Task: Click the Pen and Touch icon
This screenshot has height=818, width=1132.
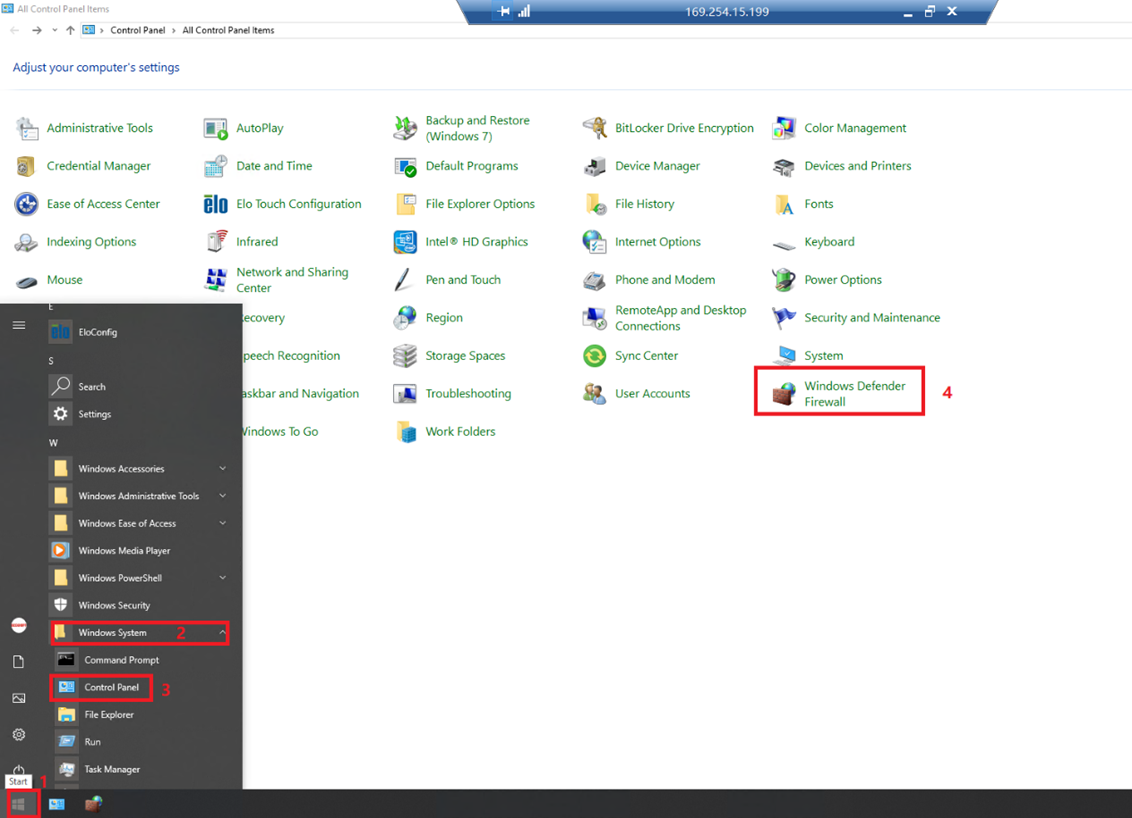Action: (x=405, y=279)
